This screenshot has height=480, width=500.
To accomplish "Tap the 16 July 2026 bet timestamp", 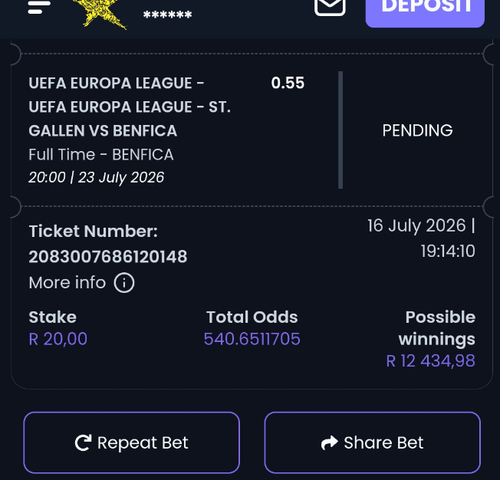I will (421, 238).
